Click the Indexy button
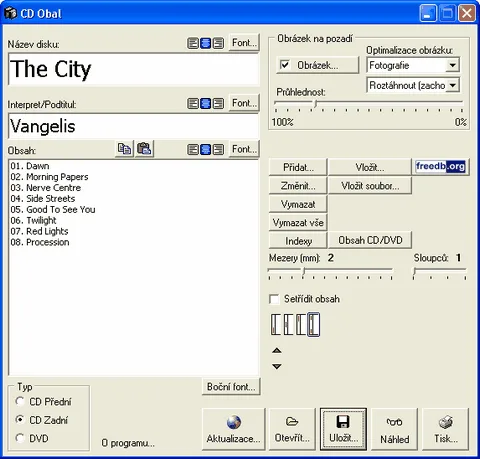Image resolution: width=480 pixels, height=459 pixels. [x=298, y=240]
